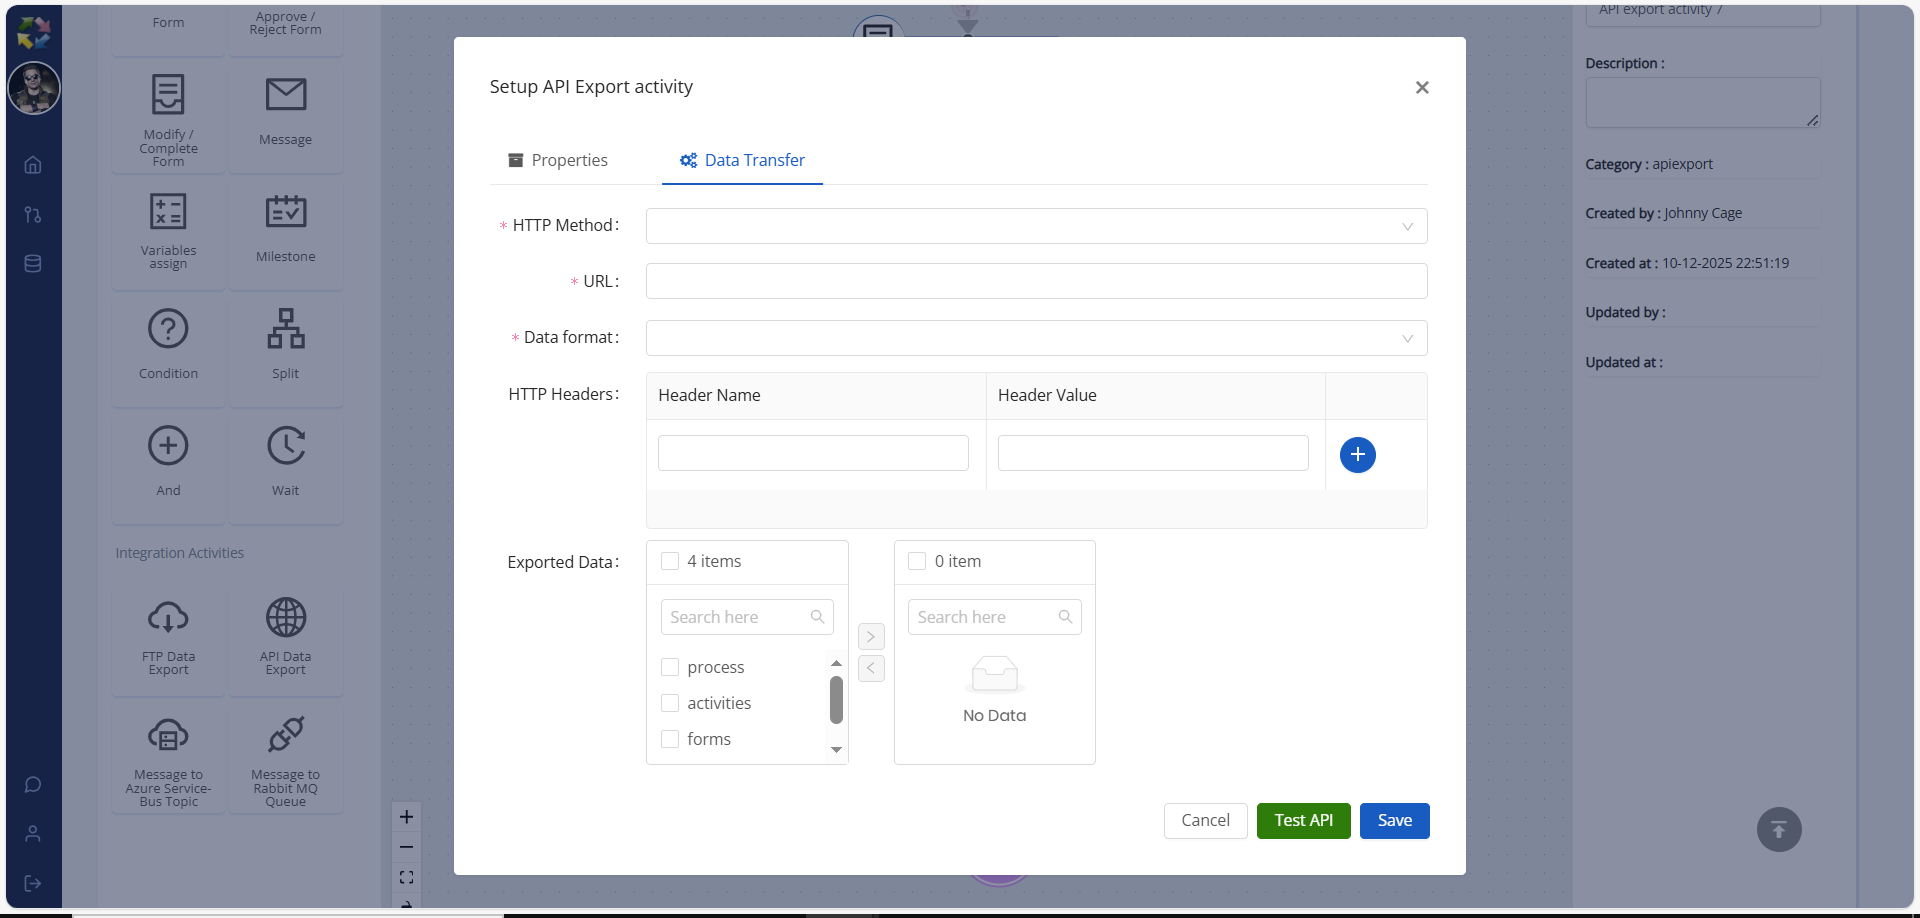Screen dimensions: 1920x918
Task: Click the Wait activity clock icon
Action: point(285,446)
